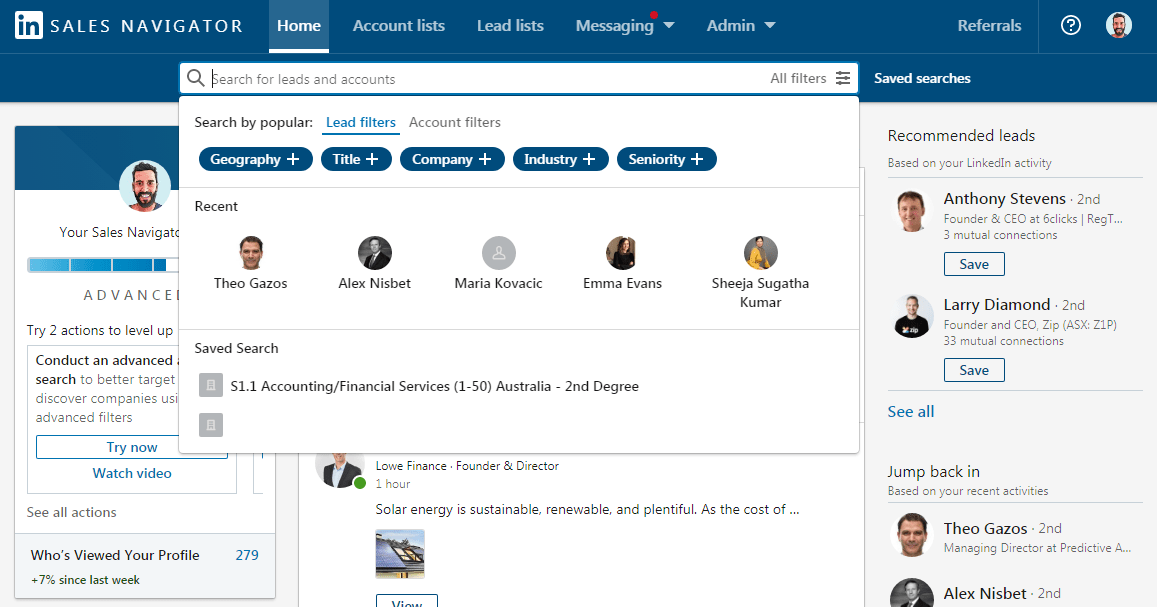Click the Try now button
The image size is (1157, 607).
[132, 447]
